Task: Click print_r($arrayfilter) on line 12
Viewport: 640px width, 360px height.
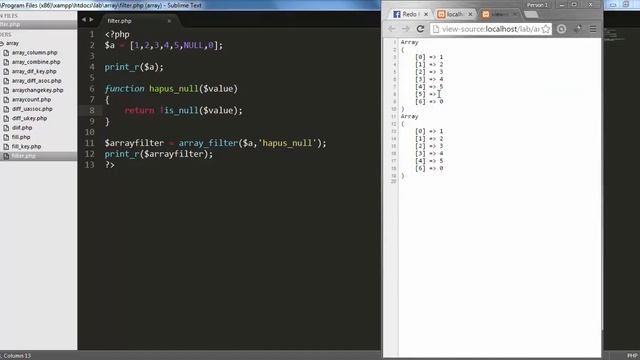Action: (x=158, y=154)
